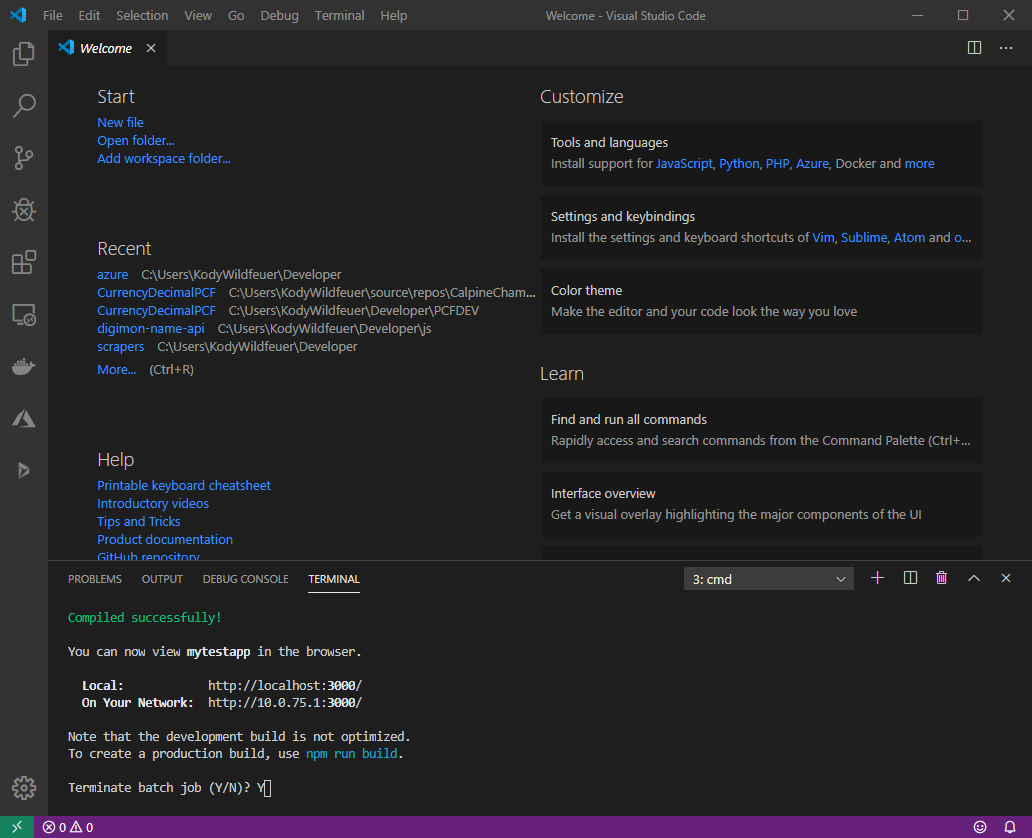
Task: Click Add workspace folder... link
Action: [x=164, y=159]
